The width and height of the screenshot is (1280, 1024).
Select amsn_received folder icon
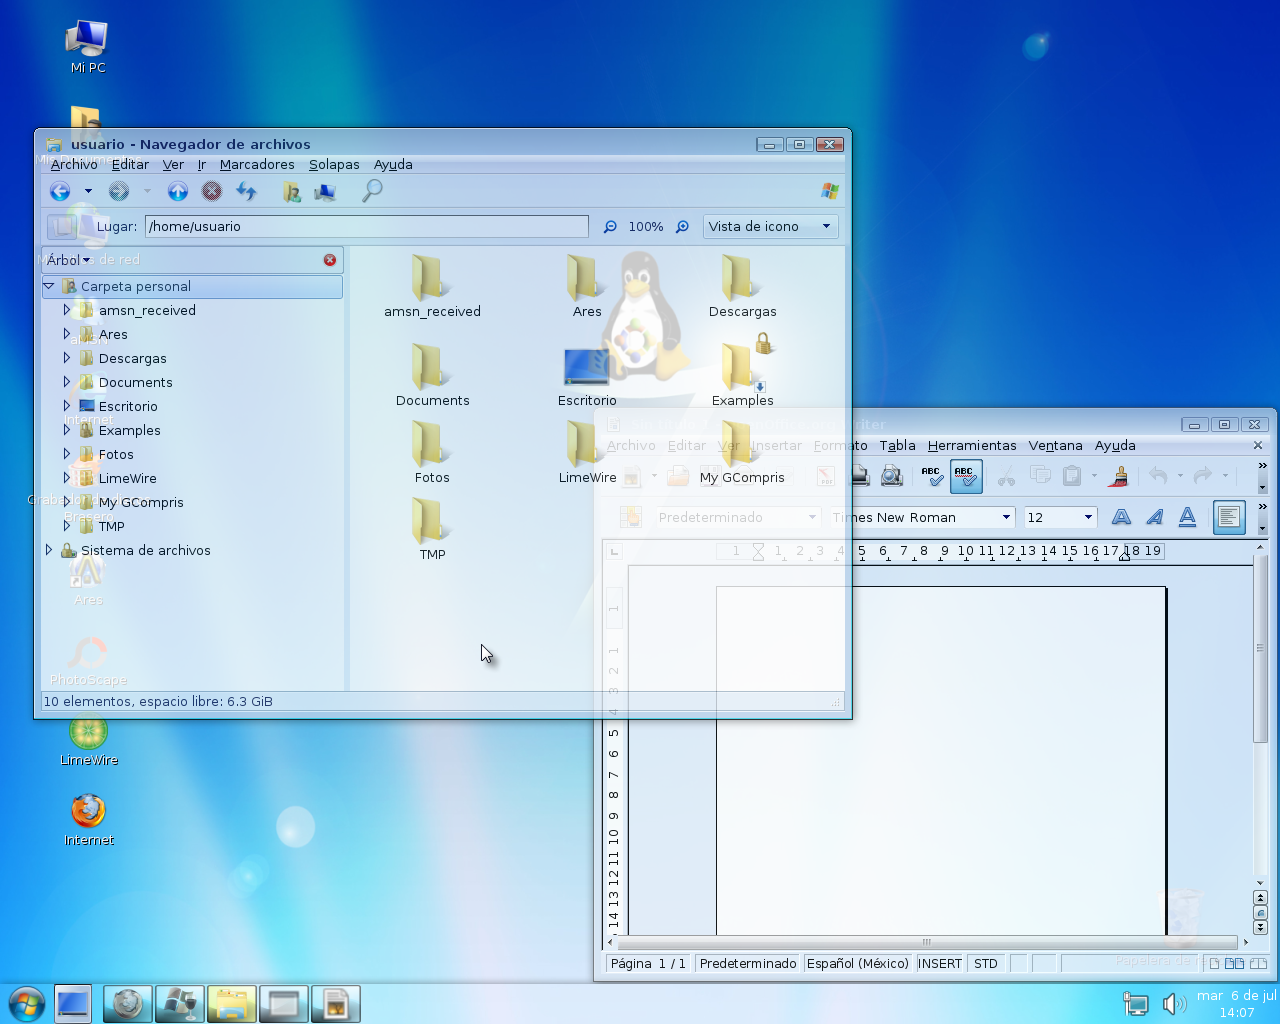[432, 277]
